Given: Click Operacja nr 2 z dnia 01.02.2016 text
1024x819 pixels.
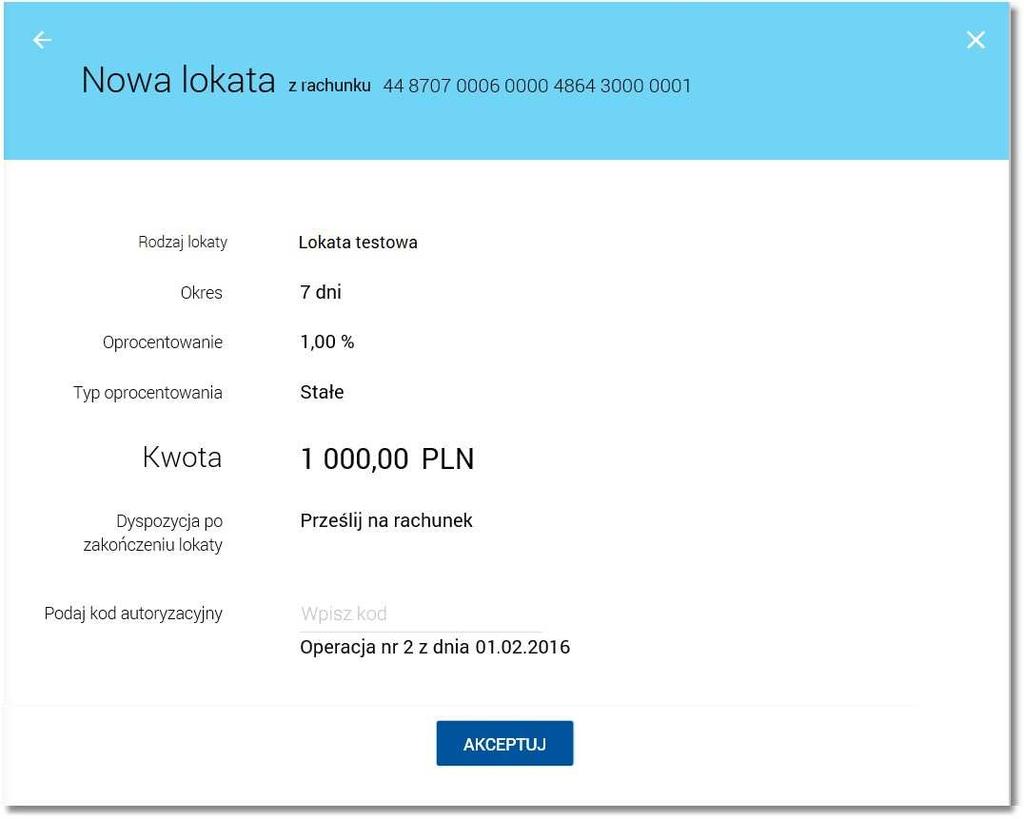Looking at the screenshot, I should click(435, 647).
